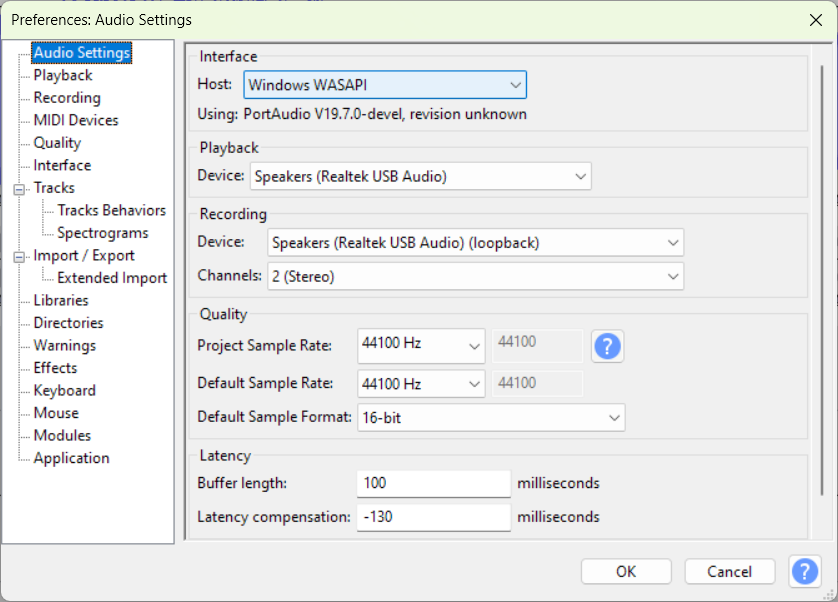Select Spectrograms under Tracks
838x602 pixels.
click(103, 233)
